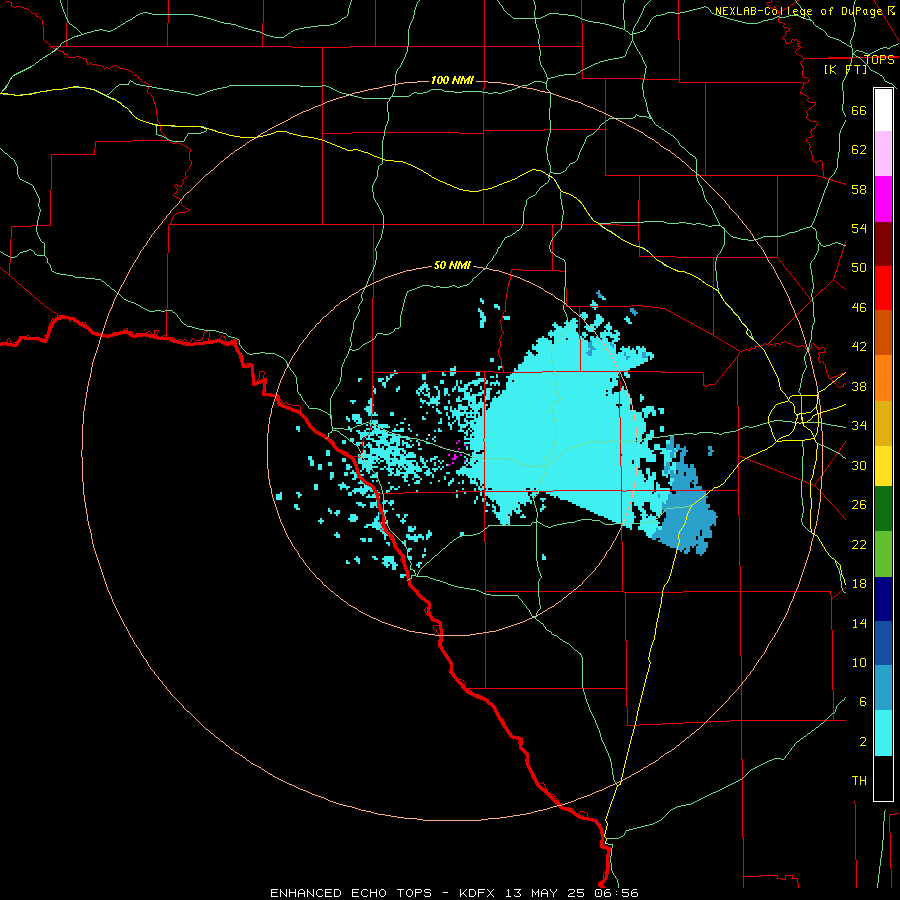Click the legend value '34'

pyautogui.click(x=859, y=426)
